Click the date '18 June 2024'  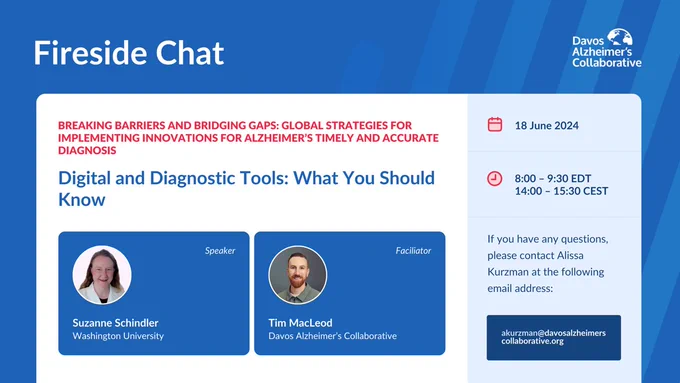546,126
